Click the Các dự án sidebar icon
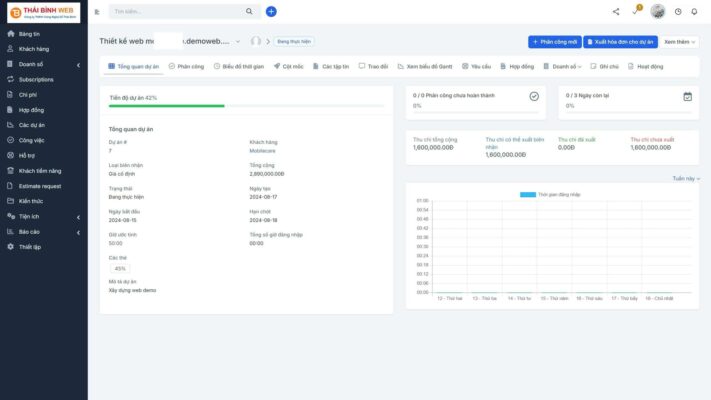The height and width of the screenshot is (400, 711). click(x=10, y=125)
